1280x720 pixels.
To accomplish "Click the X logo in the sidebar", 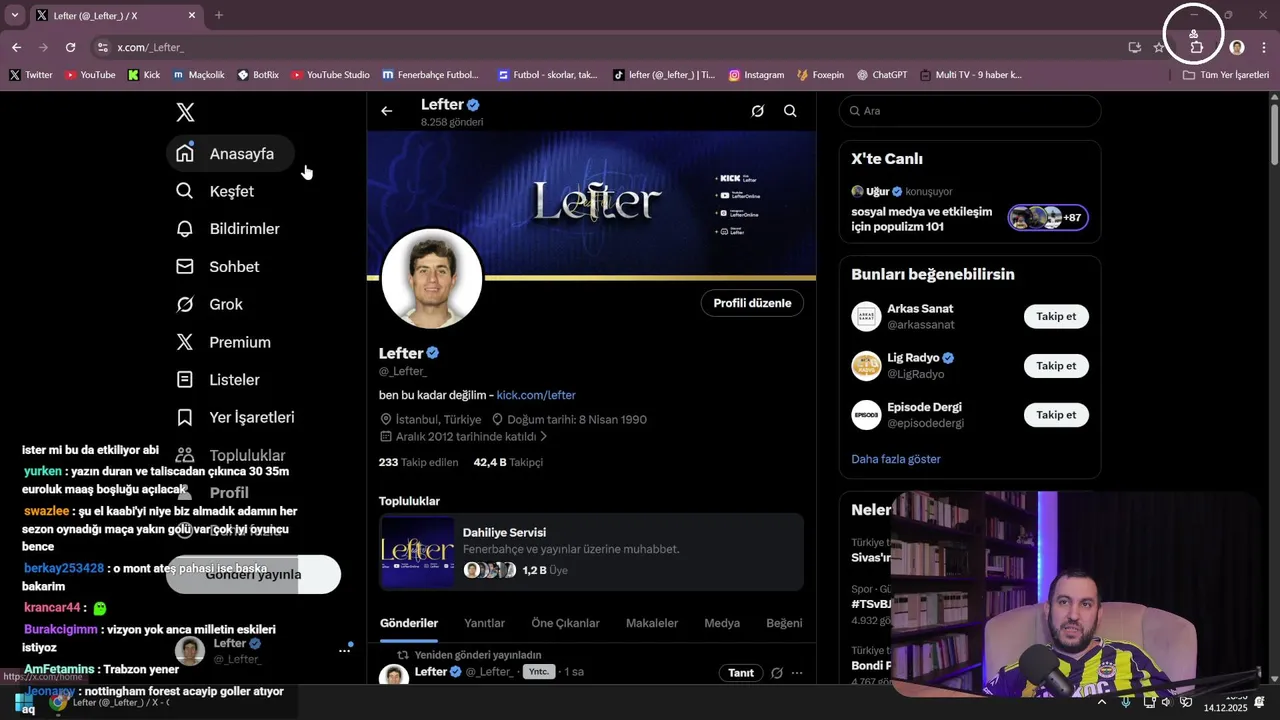I will point(185,112).
